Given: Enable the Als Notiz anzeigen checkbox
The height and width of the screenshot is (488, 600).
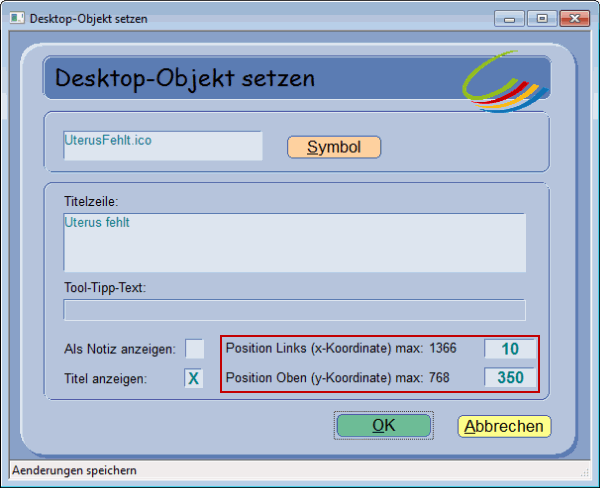Looking at the screenshot, I should (195, 348).
